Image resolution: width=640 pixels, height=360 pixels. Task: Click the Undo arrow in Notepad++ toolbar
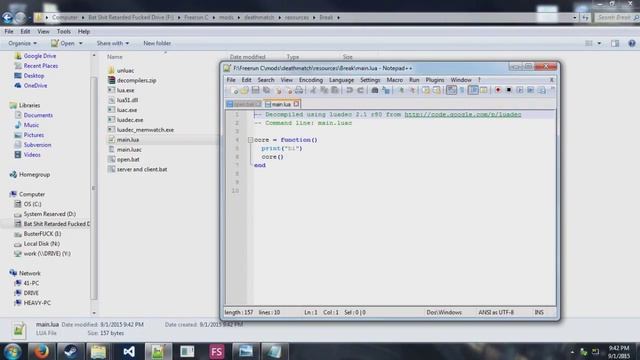pyautogui.click(x=349, y=90)
